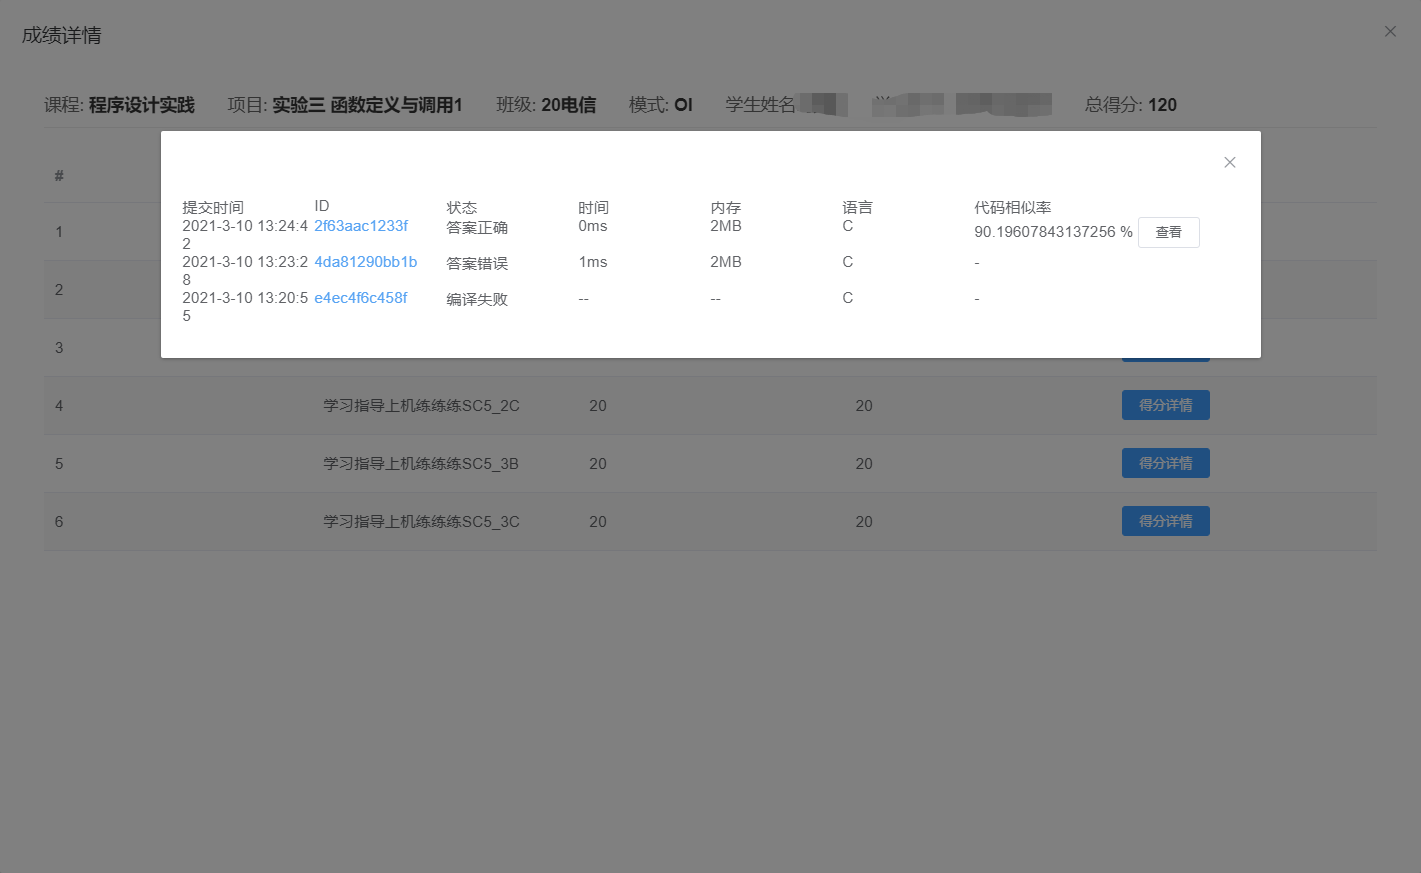Click the 编译失败 status text
This screenshot has width=1421, height=873.
coord(477,300)
